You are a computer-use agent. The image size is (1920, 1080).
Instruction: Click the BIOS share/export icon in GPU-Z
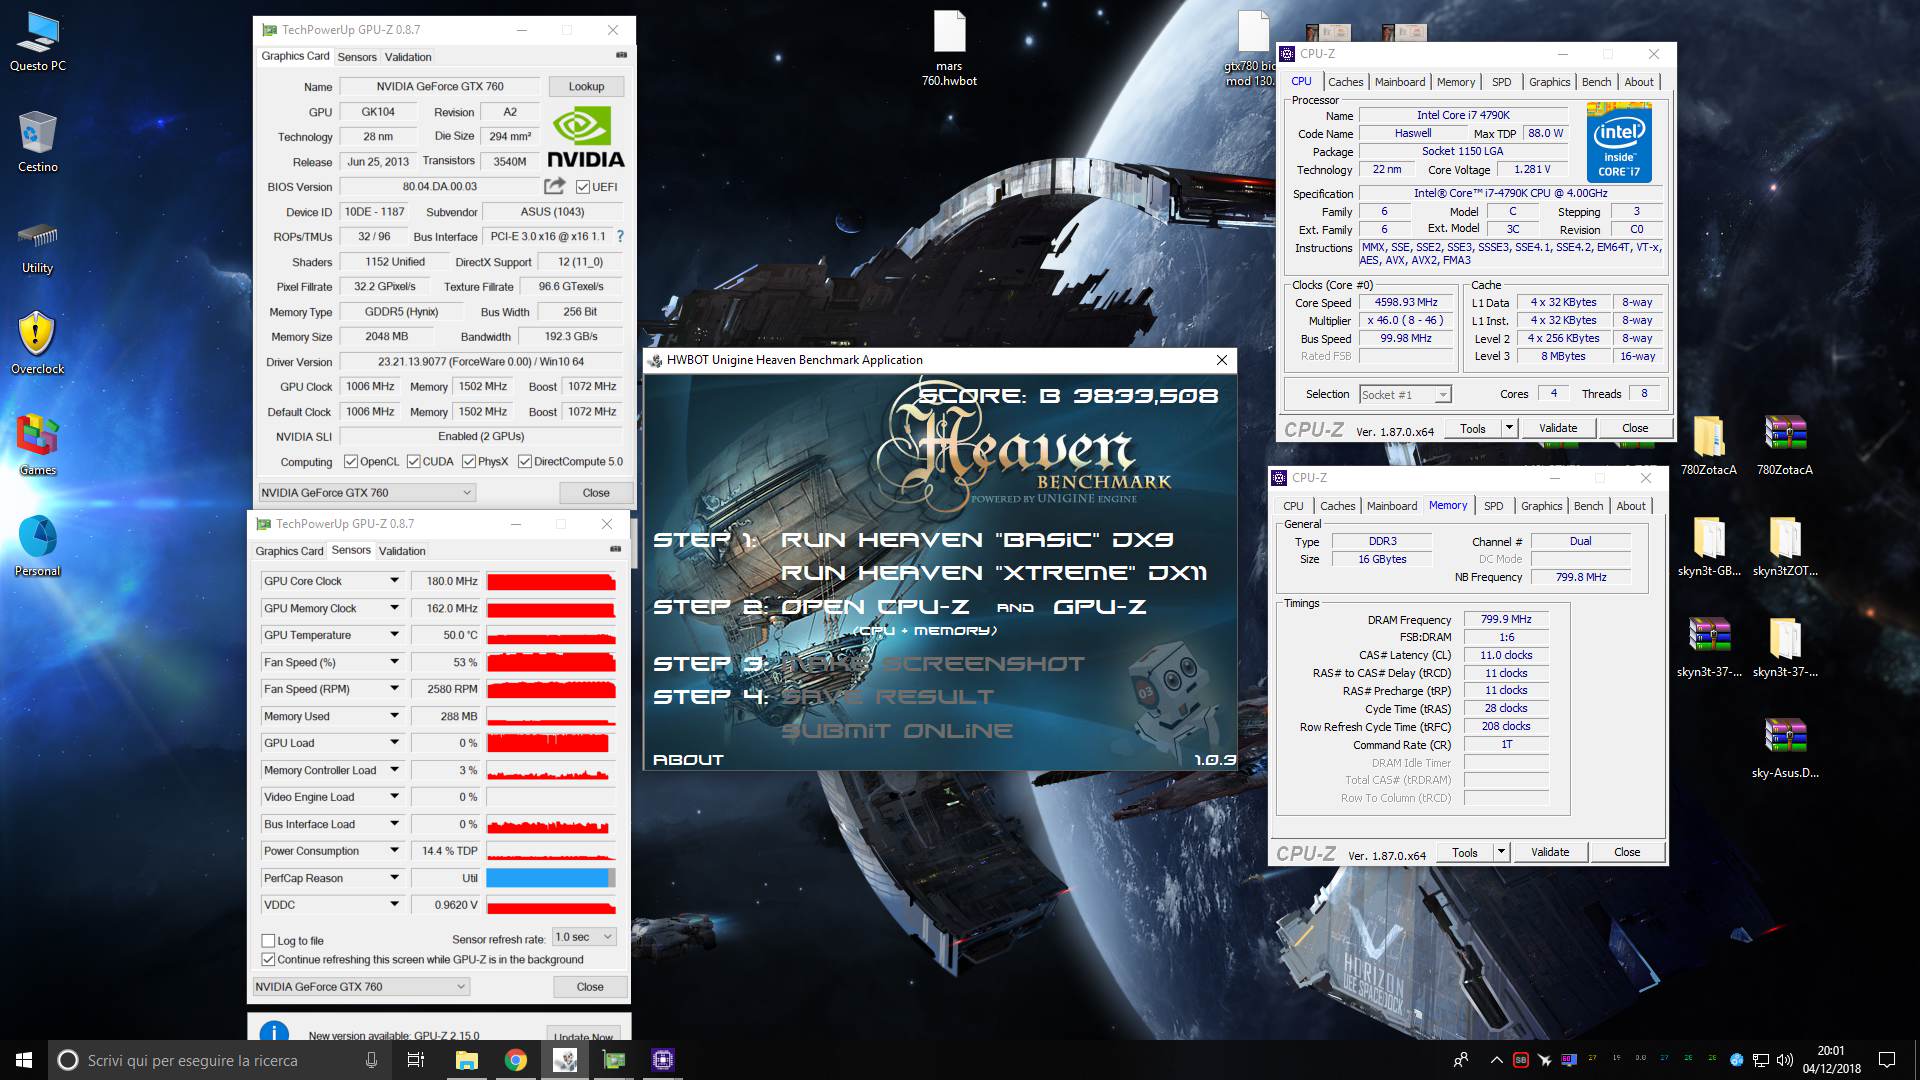(554, 186)
